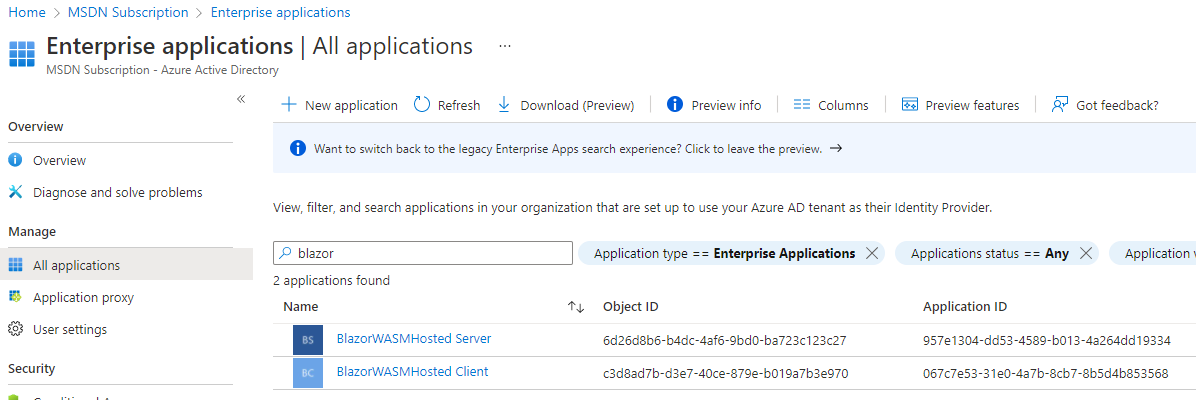Sort applications by the Name column arrows
Viewport: 1196px width, 400px height.
pos(576,307)
